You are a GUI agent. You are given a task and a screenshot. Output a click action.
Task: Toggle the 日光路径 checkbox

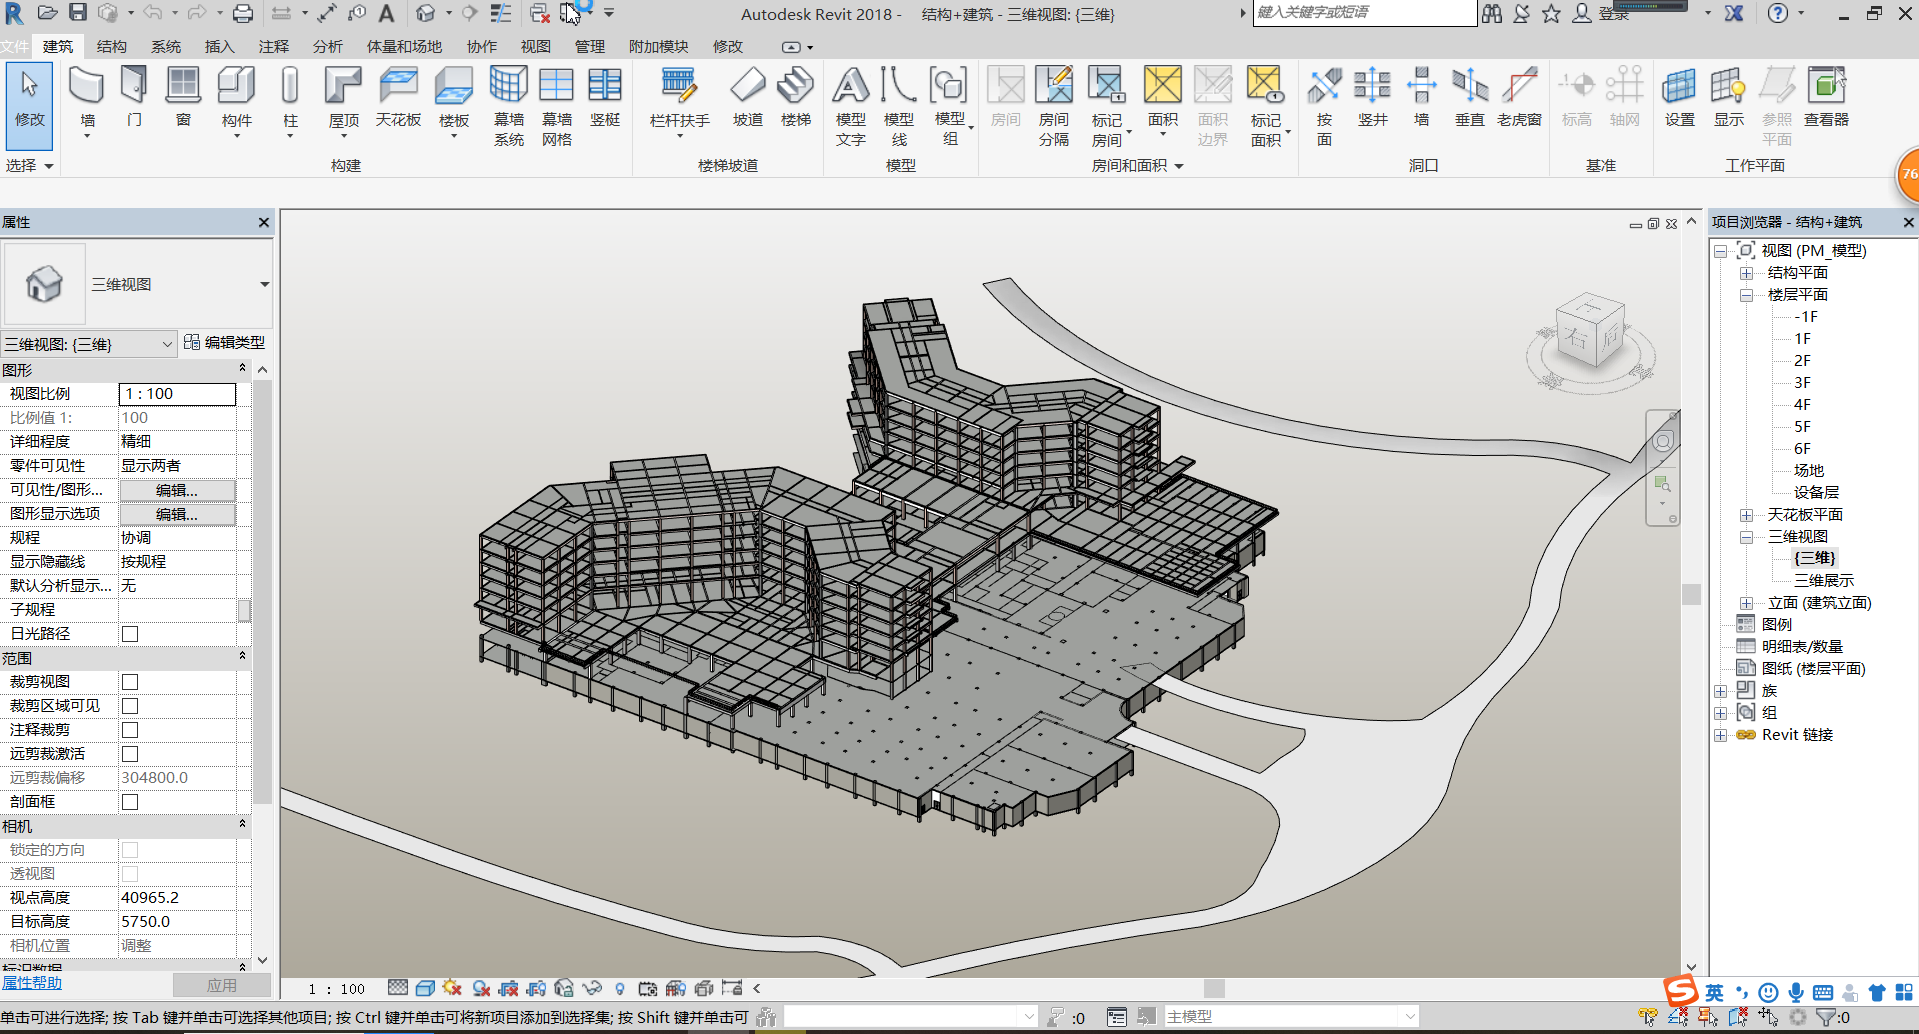(130, 634)
